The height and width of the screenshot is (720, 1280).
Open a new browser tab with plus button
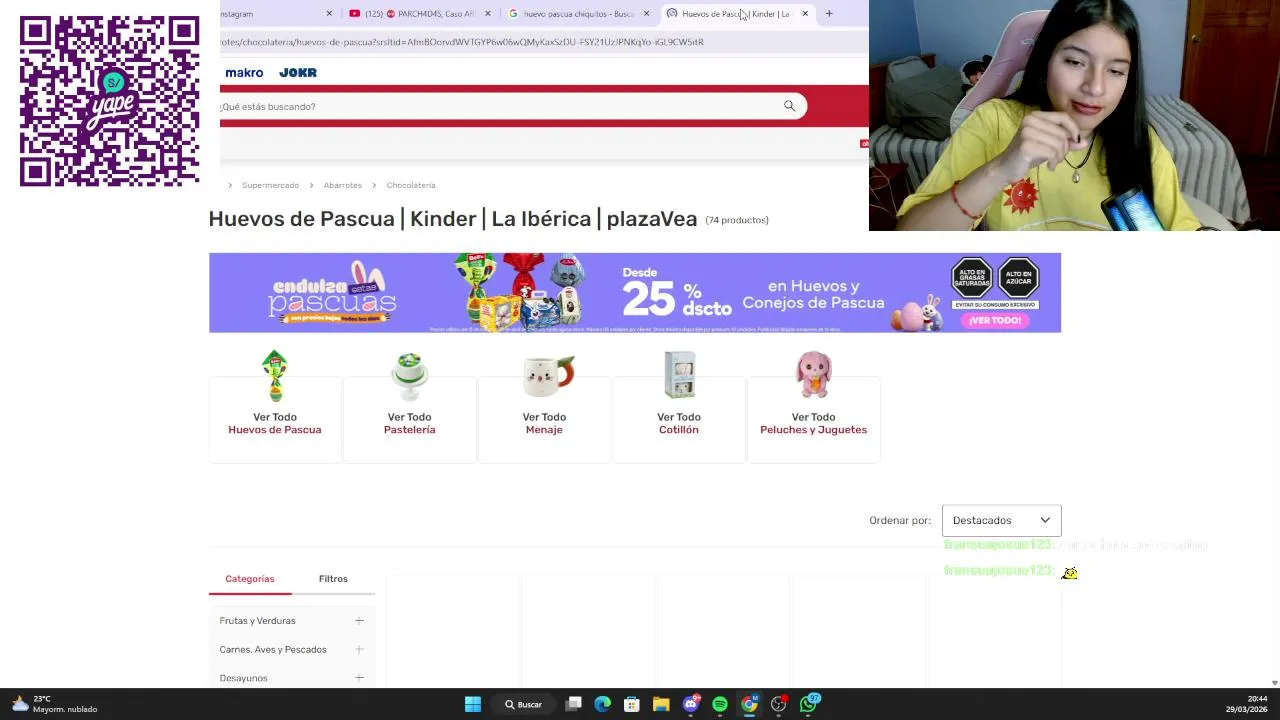click(x=829, y=14)
